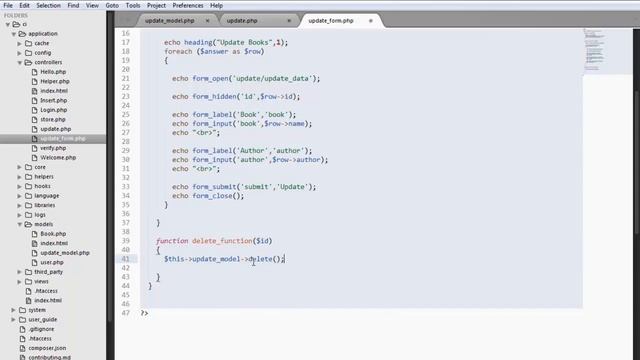Expand the libraries folder
Image resolution: width=640 pixels, height=360 pixels.
pyautogui.click(x=20, y=205)
